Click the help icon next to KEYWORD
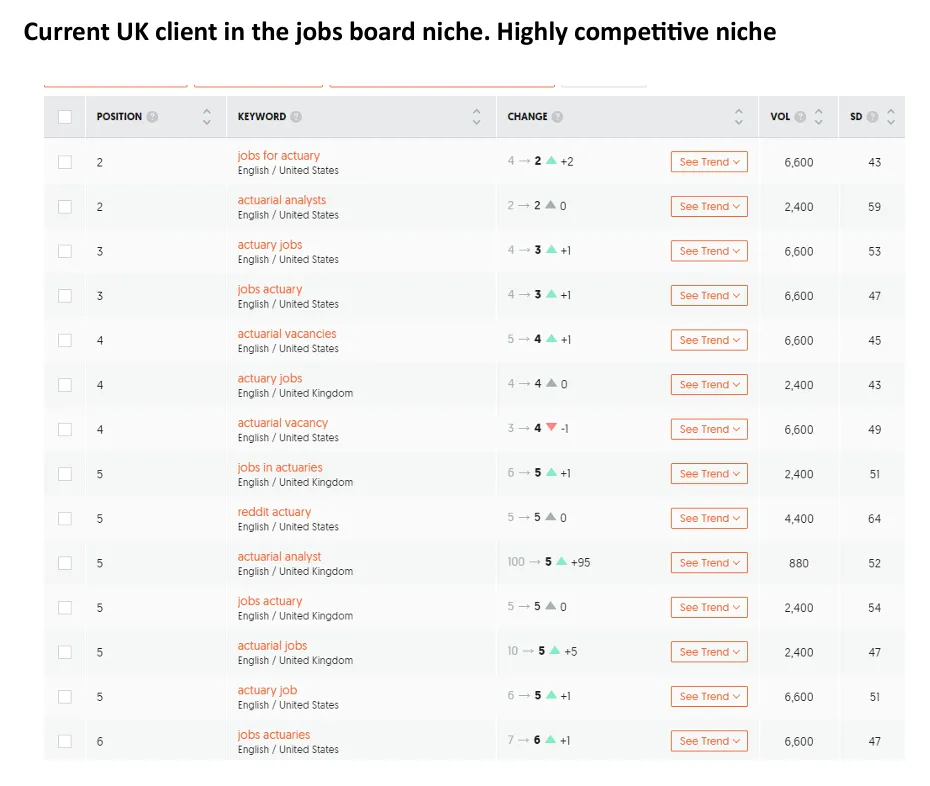Image resolution: width=930 pixels, height=786 pixels. pos(296,117)
